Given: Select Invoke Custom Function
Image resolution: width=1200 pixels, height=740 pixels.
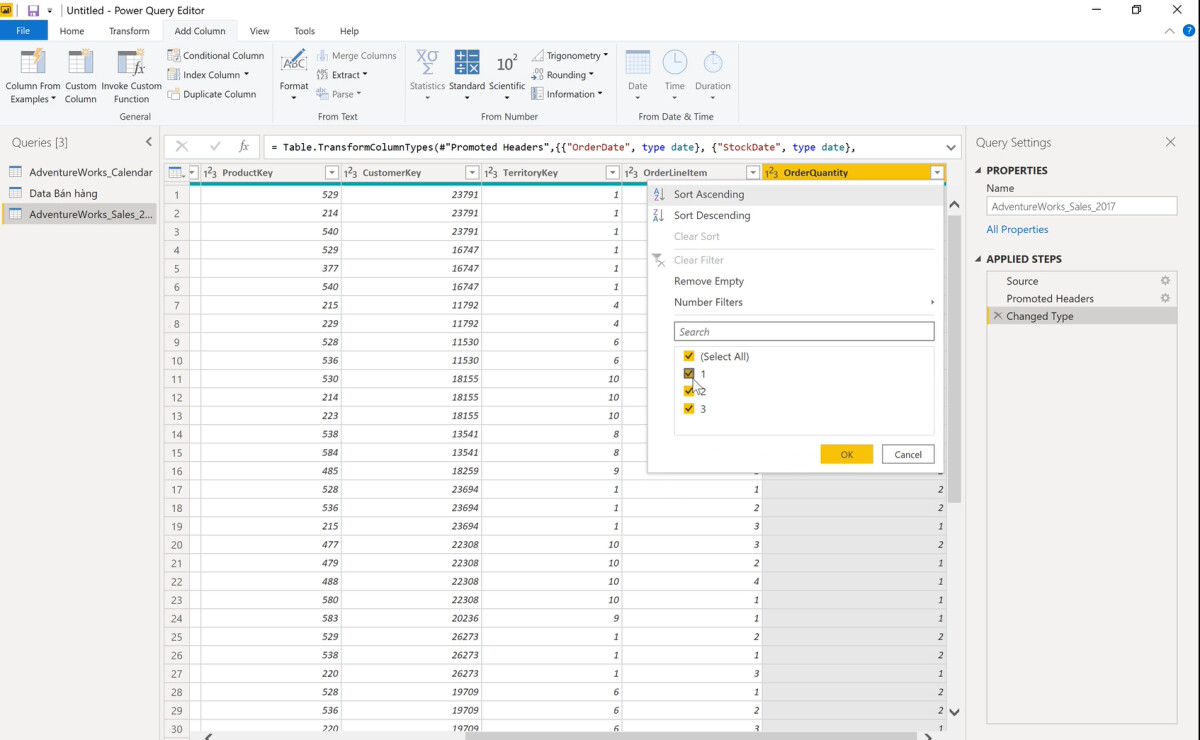Looking at the screenshot, I should coord(131,73).
